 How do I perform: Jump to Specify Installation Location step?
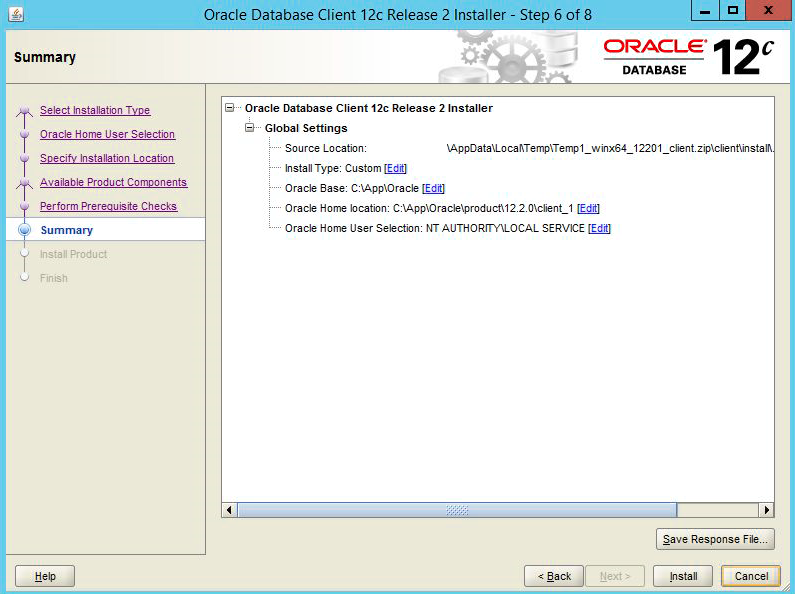point(107,158)
